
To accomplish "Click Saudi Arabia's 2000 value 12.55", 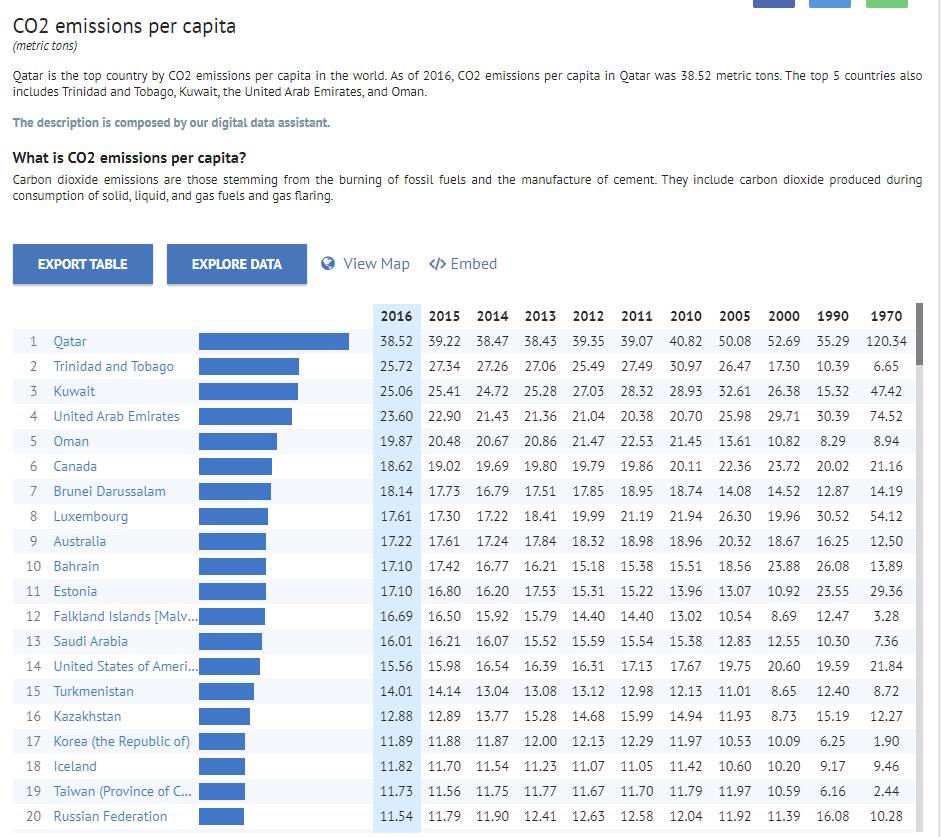I will coord(784,641).
